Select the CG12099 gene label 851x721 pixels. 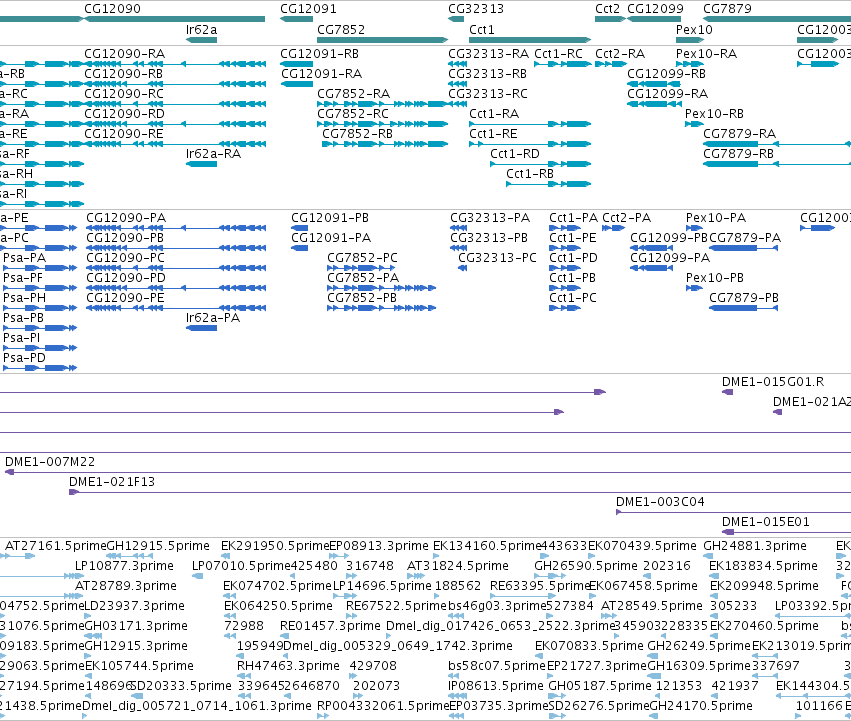pos(655,9)
